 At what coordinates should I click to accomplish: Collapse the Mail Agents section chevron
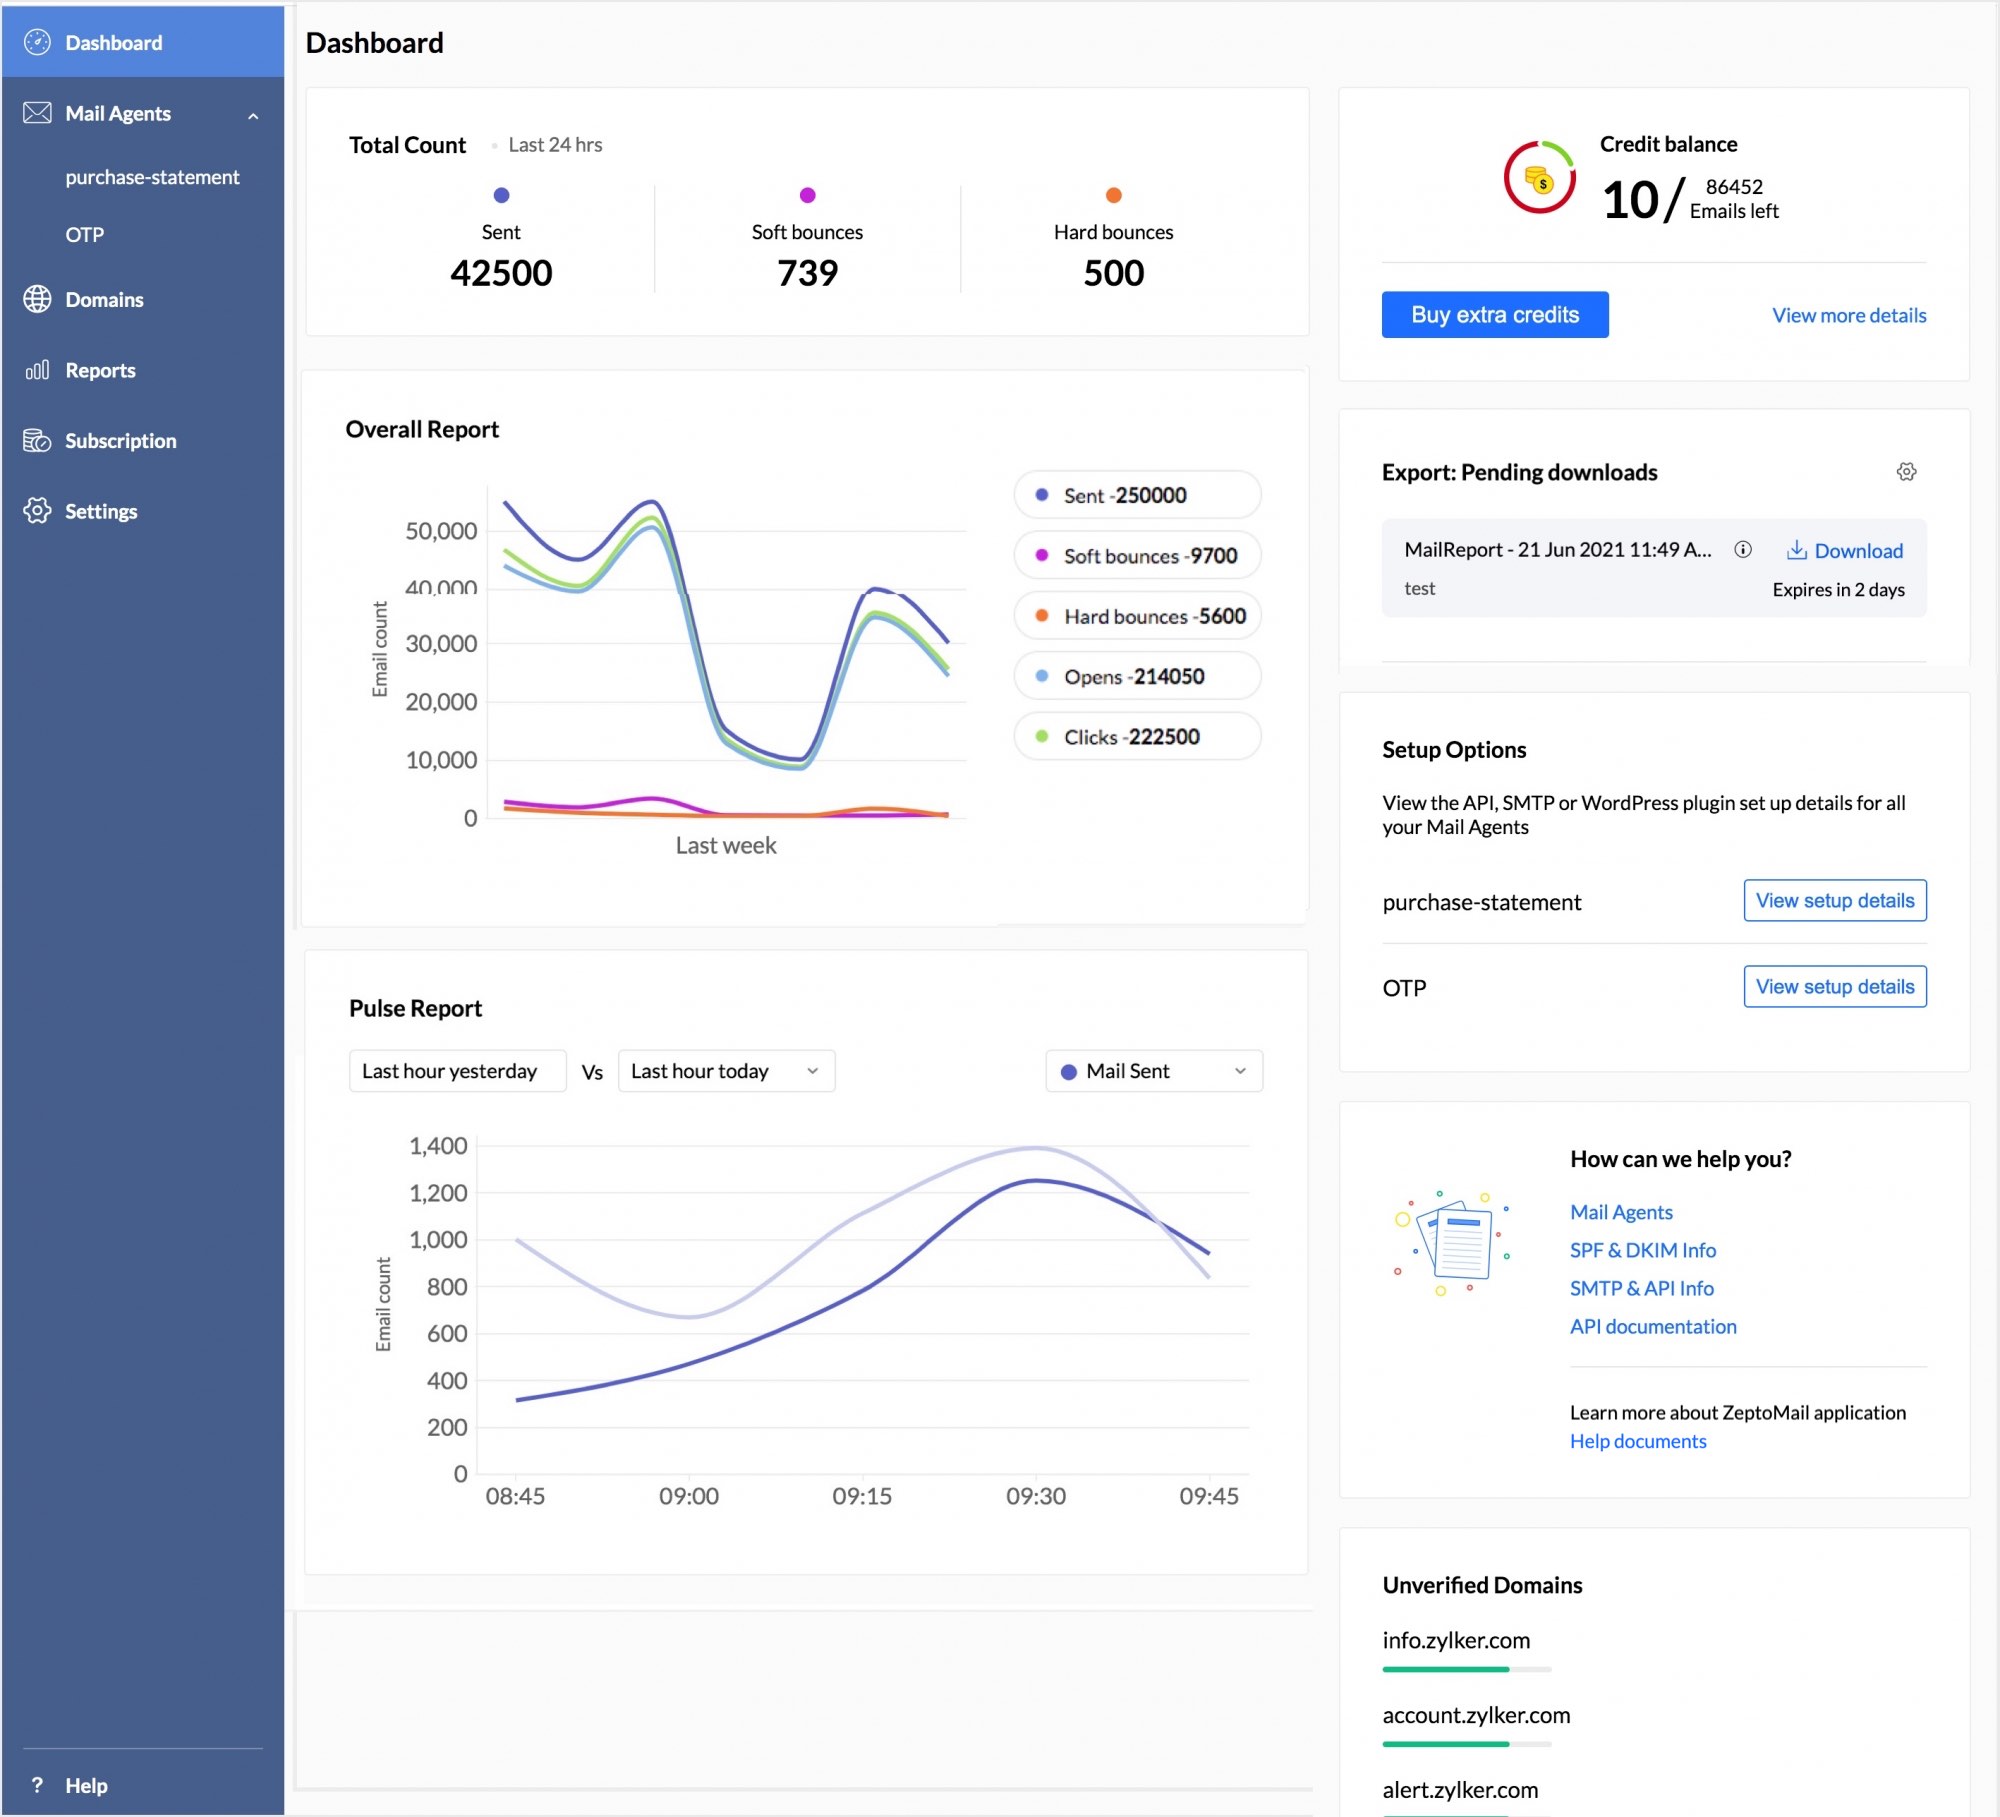[x=253, y=113]
